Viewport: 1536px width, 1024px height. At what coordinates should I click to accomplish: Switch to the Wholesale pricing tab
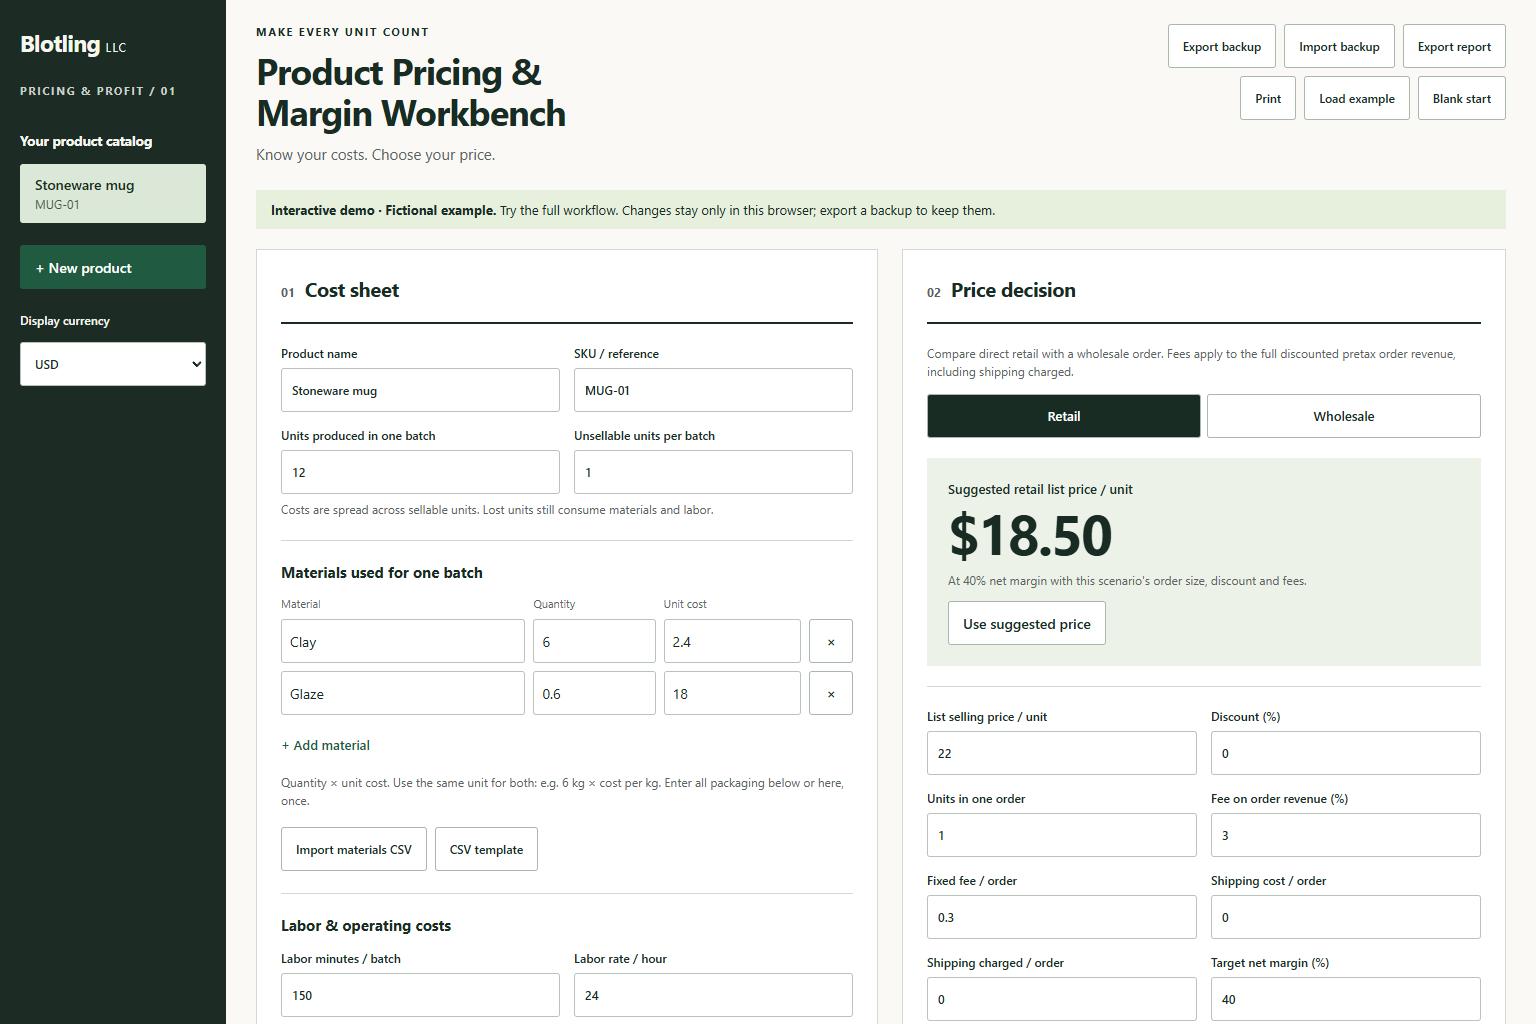click(x=1344, y=416)
